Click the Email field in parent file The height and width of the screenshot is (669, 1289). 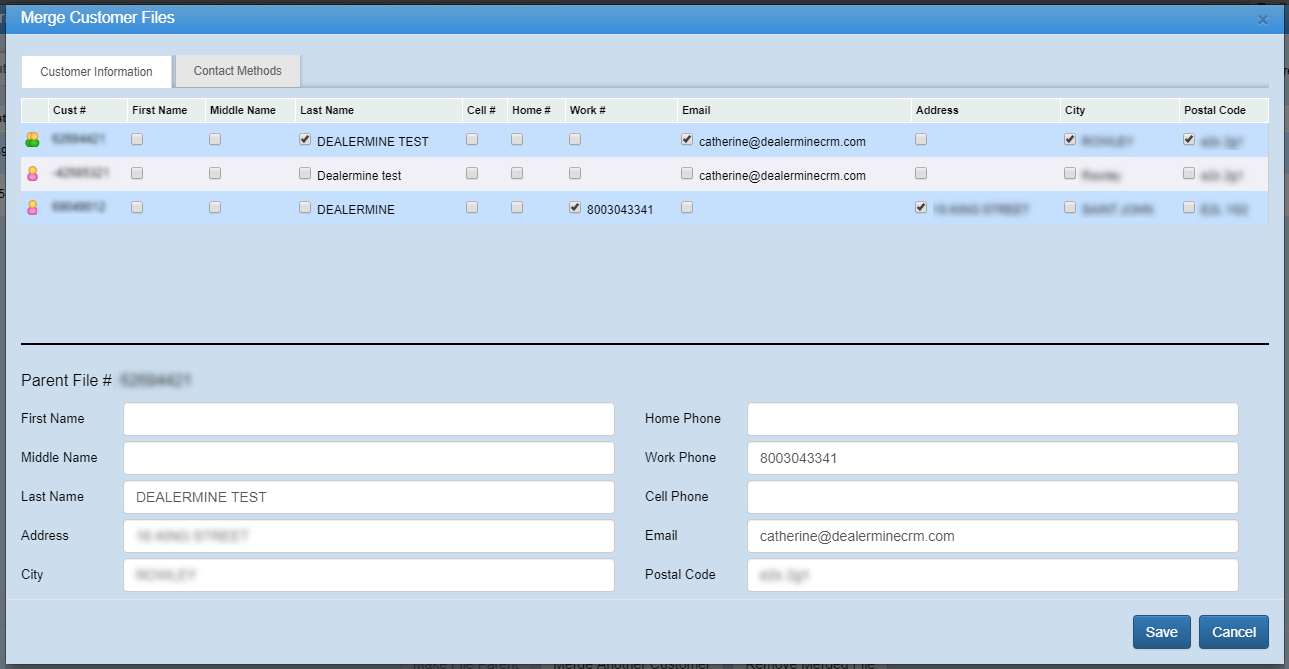[x=992, y=536]
